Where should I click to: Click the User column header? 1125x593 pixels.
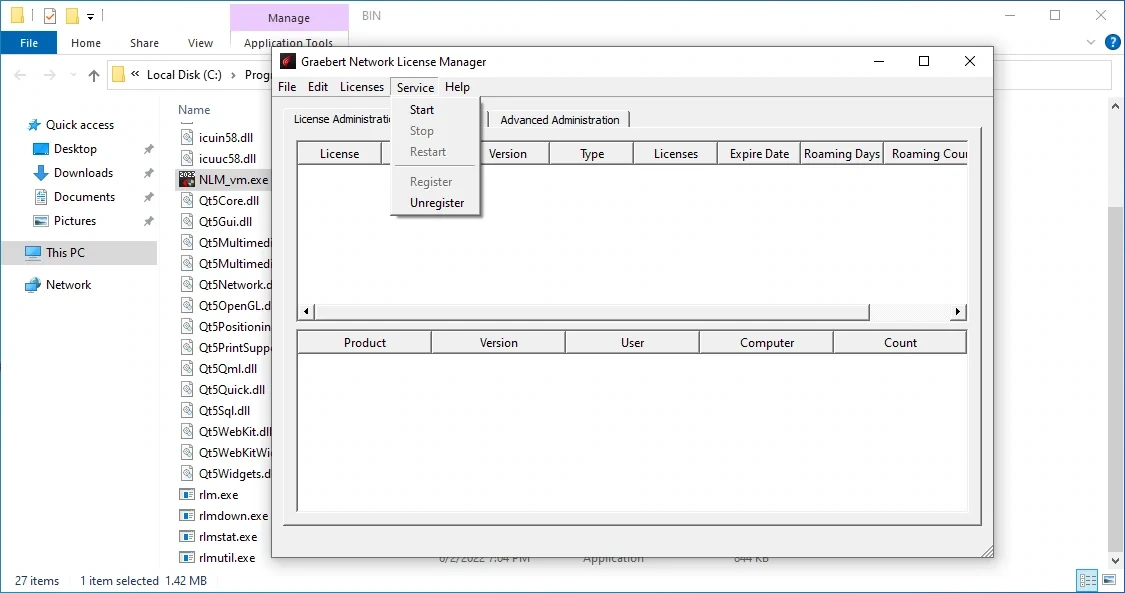coord(632,343)
